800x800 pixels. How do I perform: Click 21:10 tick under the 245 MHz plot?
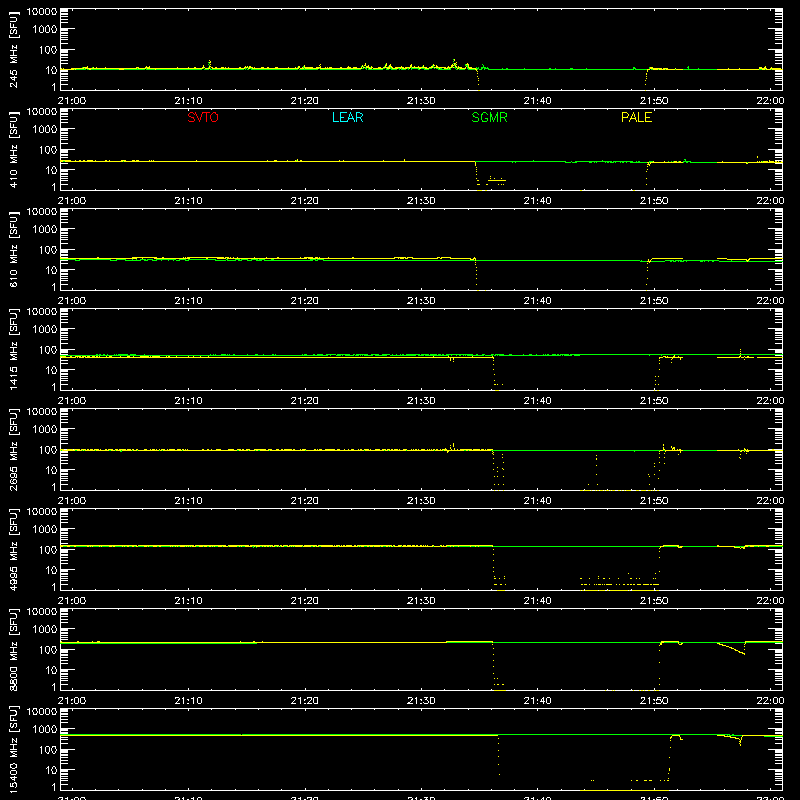188,101
